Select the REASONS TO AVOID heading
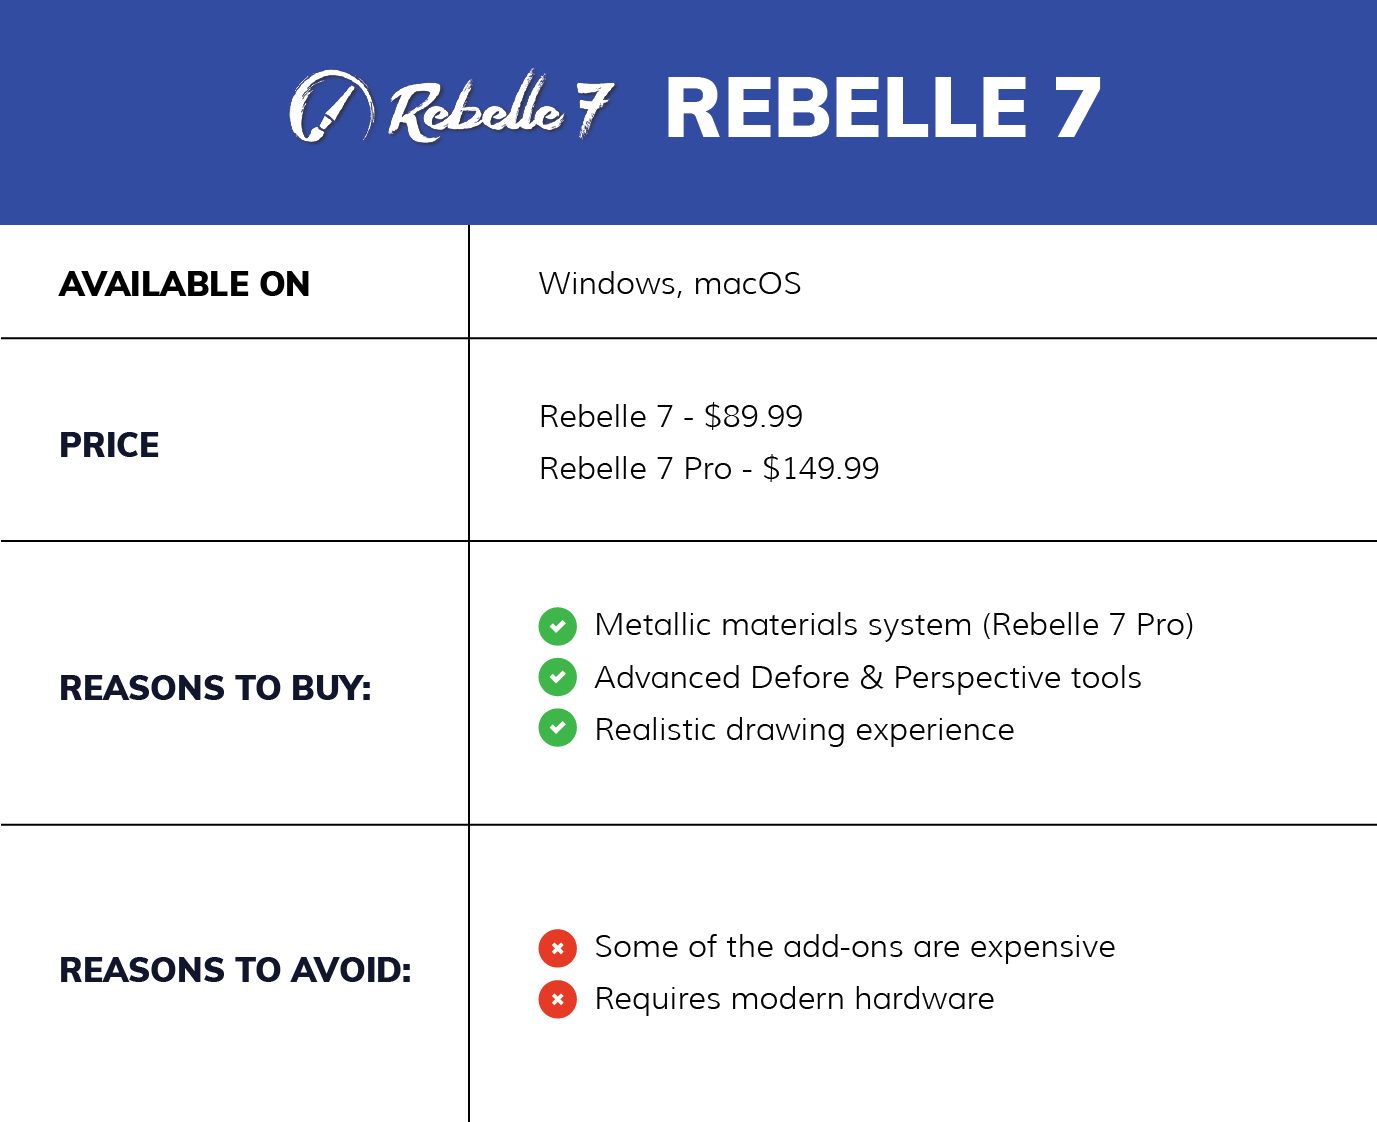 click(x=235, y=970)
